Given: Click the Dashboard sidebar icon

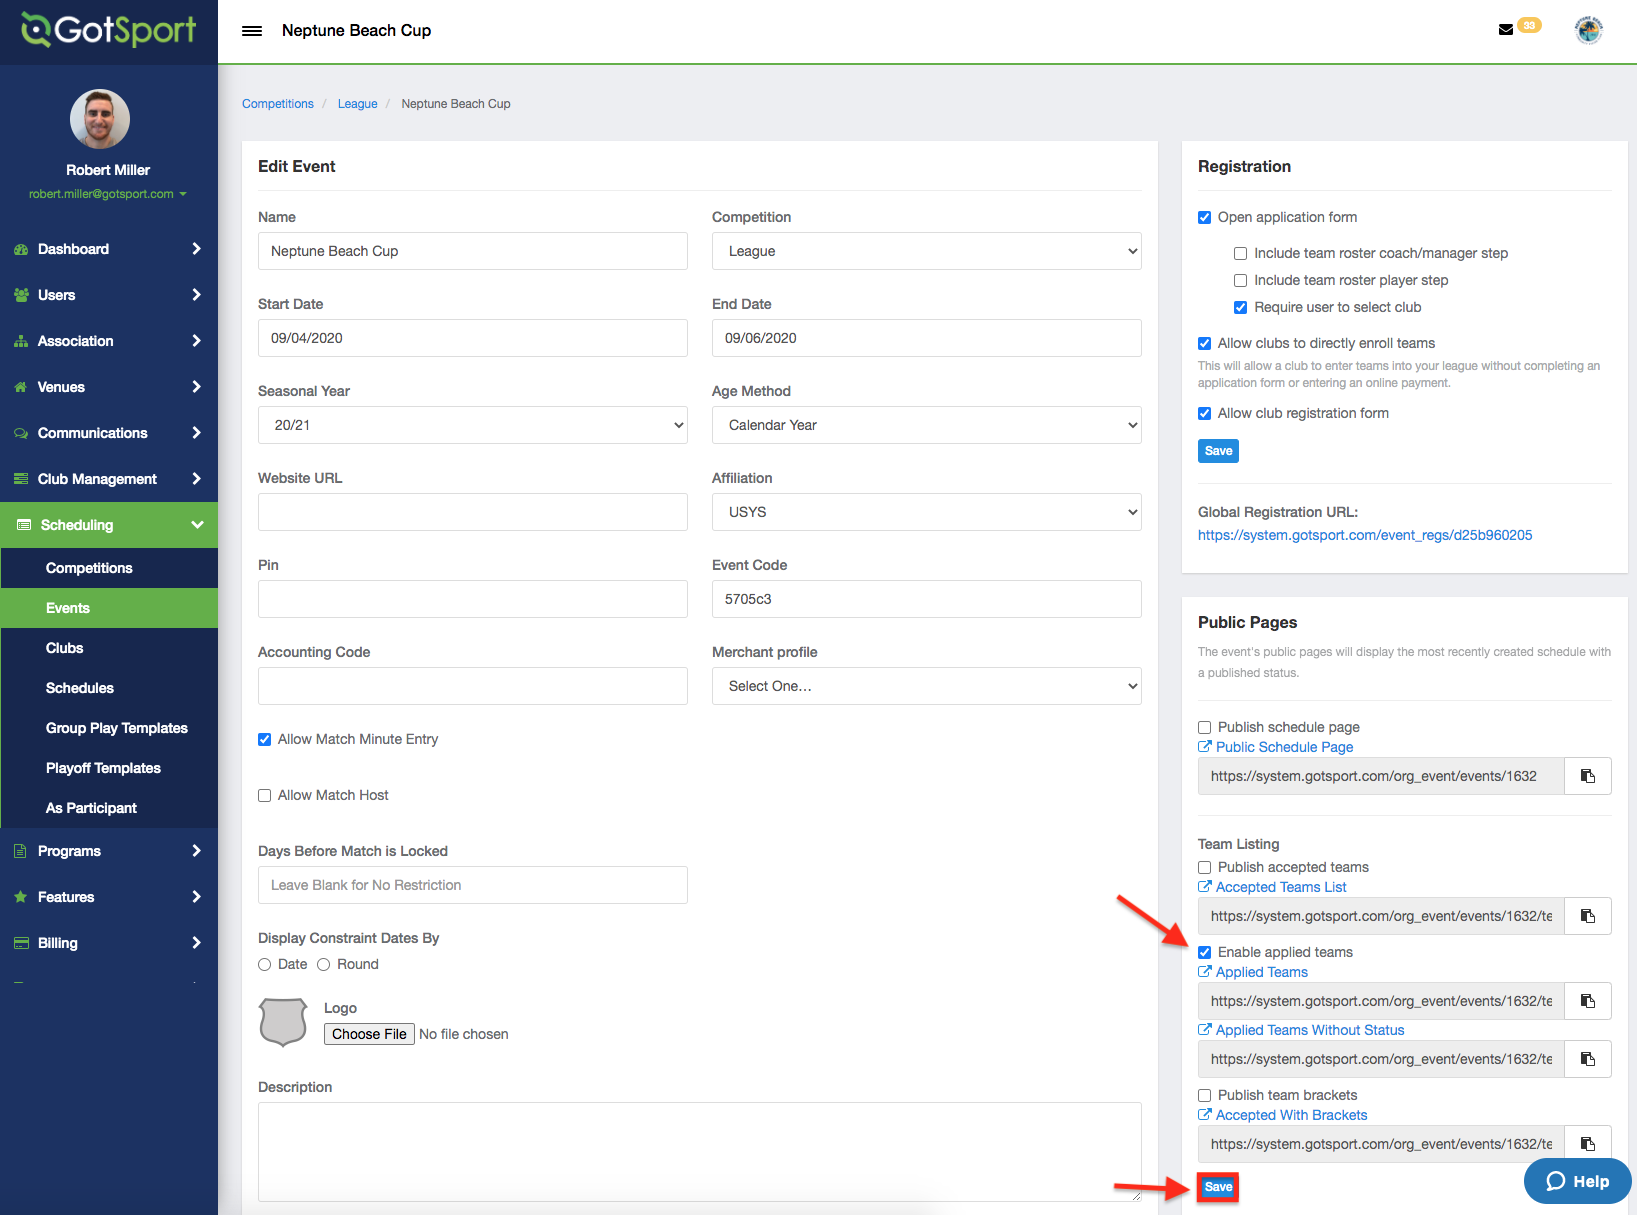Looking at the screenshot, I should (21, 249).
